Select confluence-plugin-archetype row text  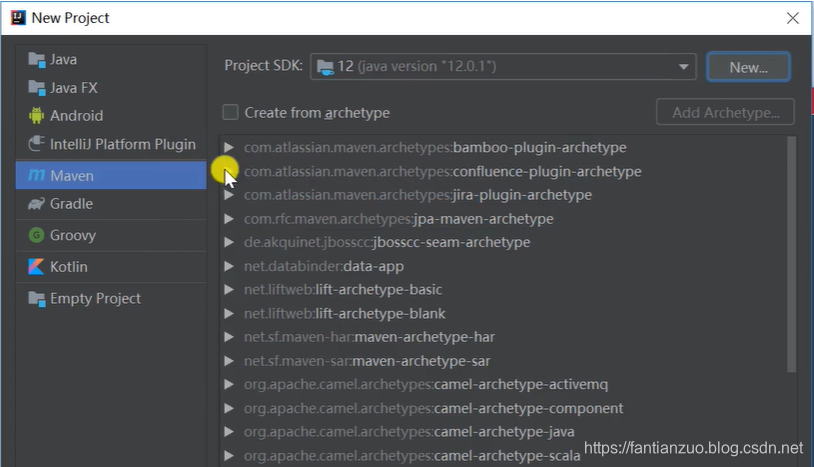443,171
